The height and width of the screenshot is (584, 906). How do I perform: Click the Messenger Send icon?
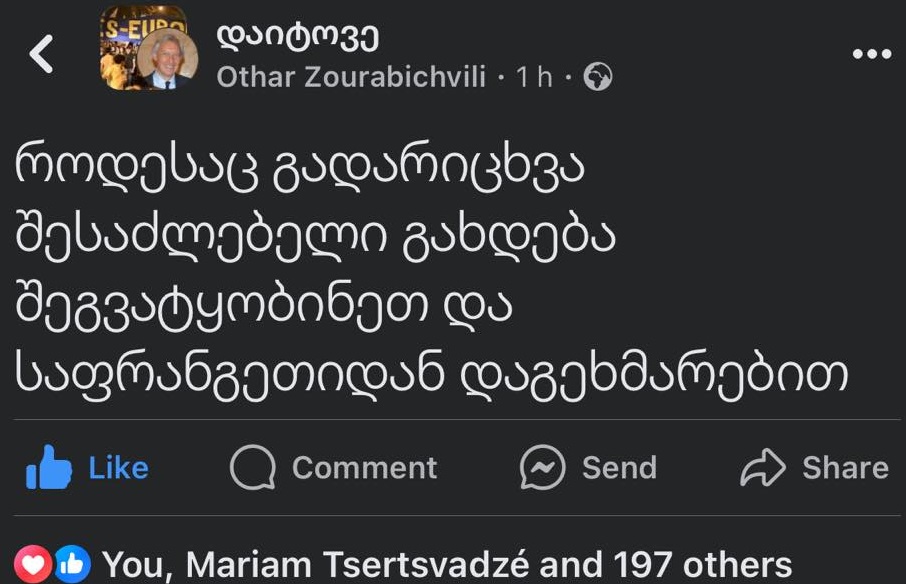point(543,468)
